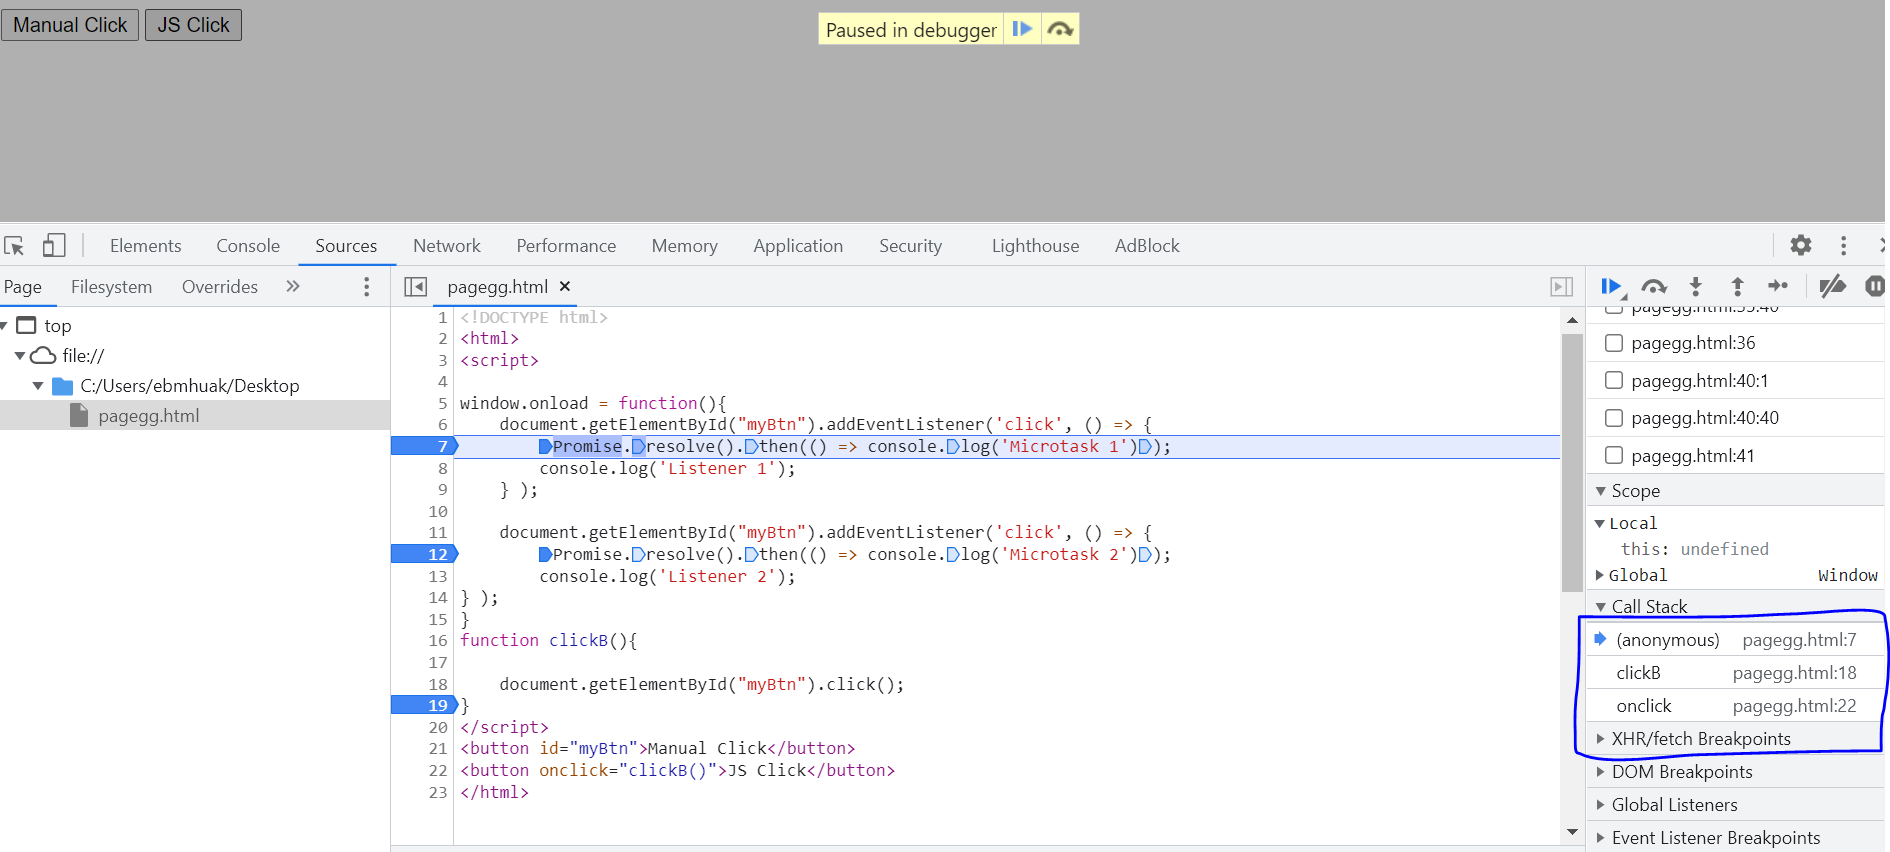Toggle breakpoint checkbox for pagegg.html:40:1
This screenshot has width=1890, height=852.
point(1614,380)
